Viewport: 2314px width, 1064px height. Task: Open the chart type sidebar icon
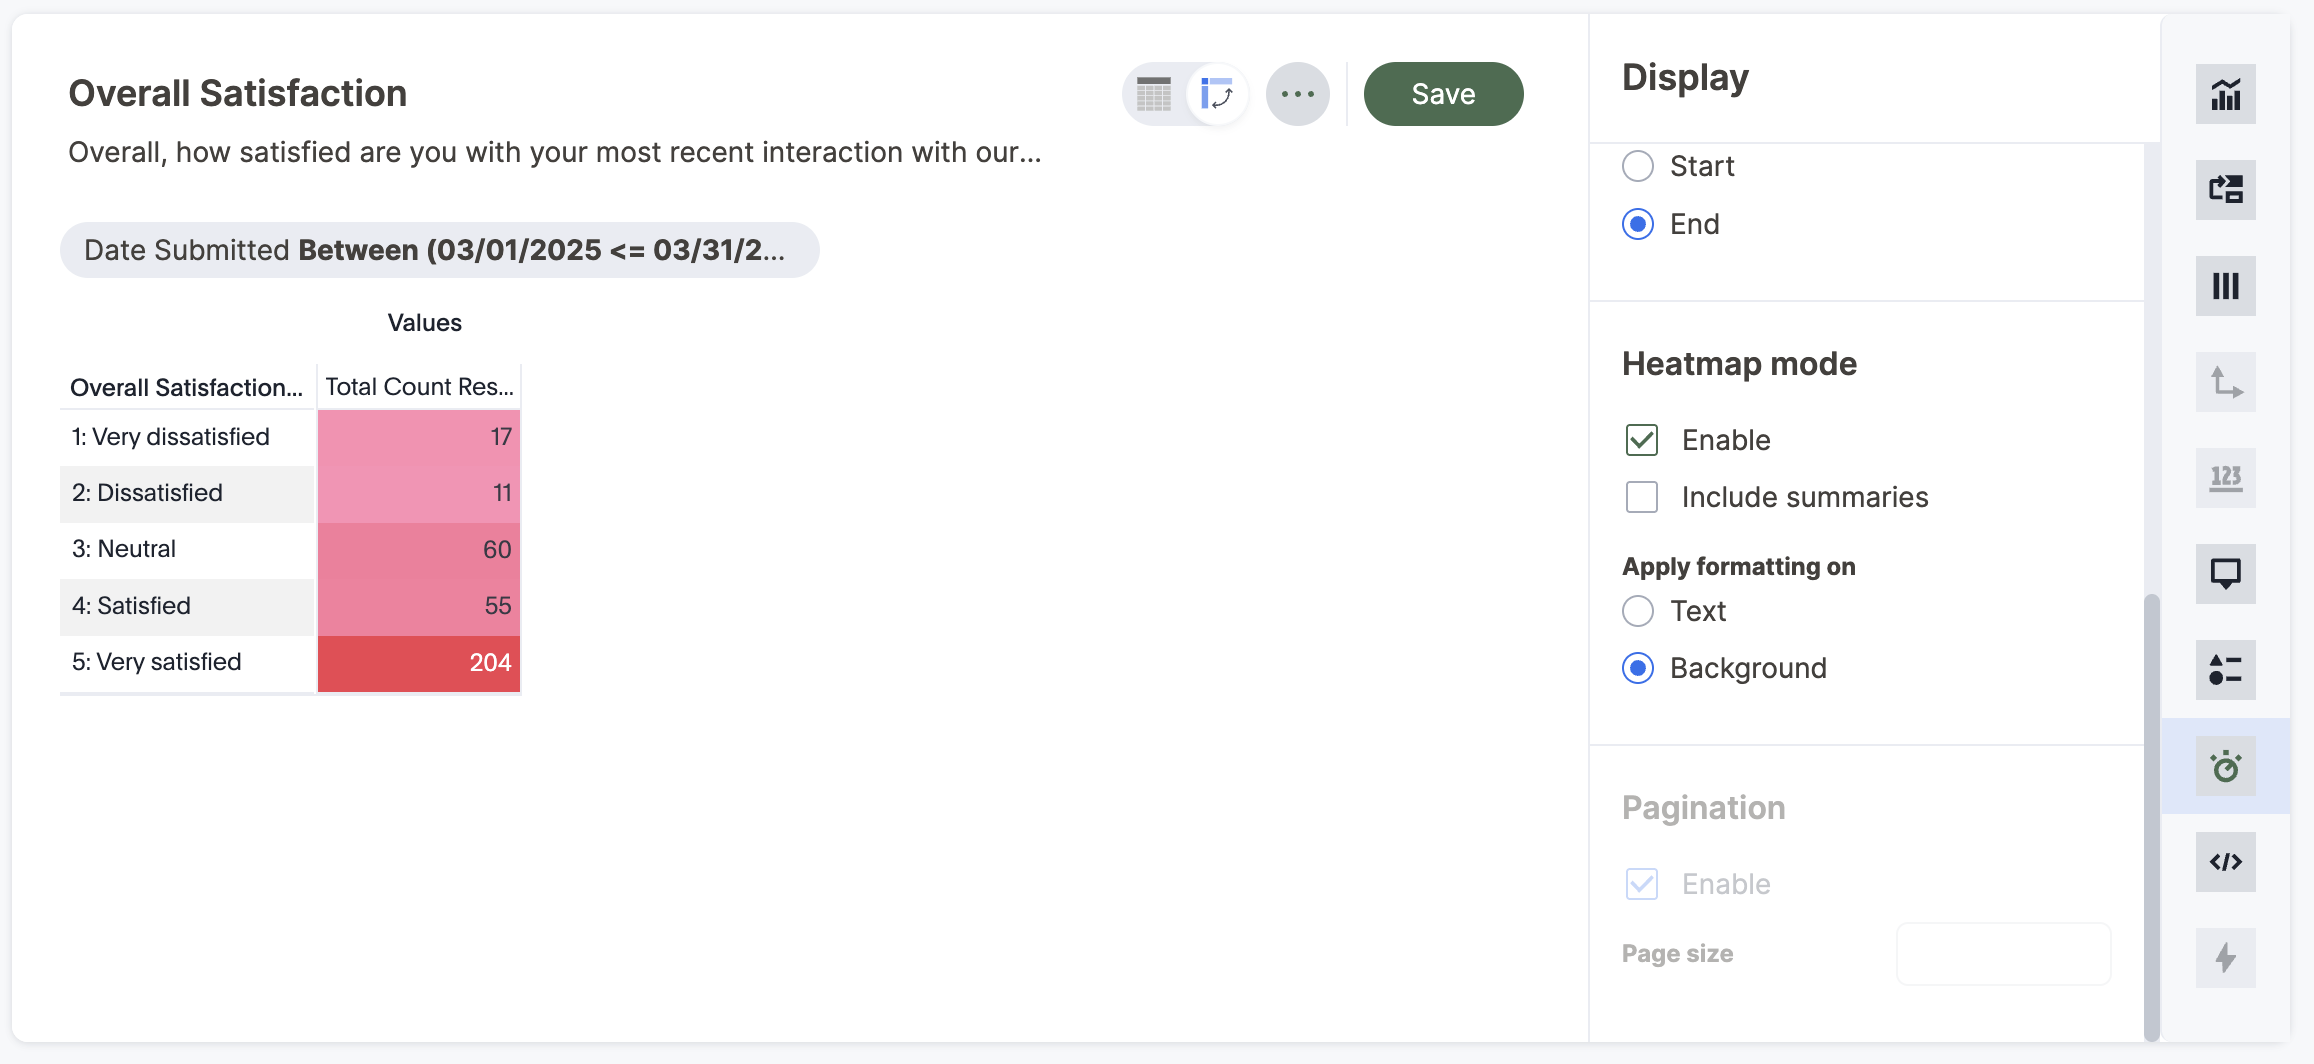[x=2226, y=94]
